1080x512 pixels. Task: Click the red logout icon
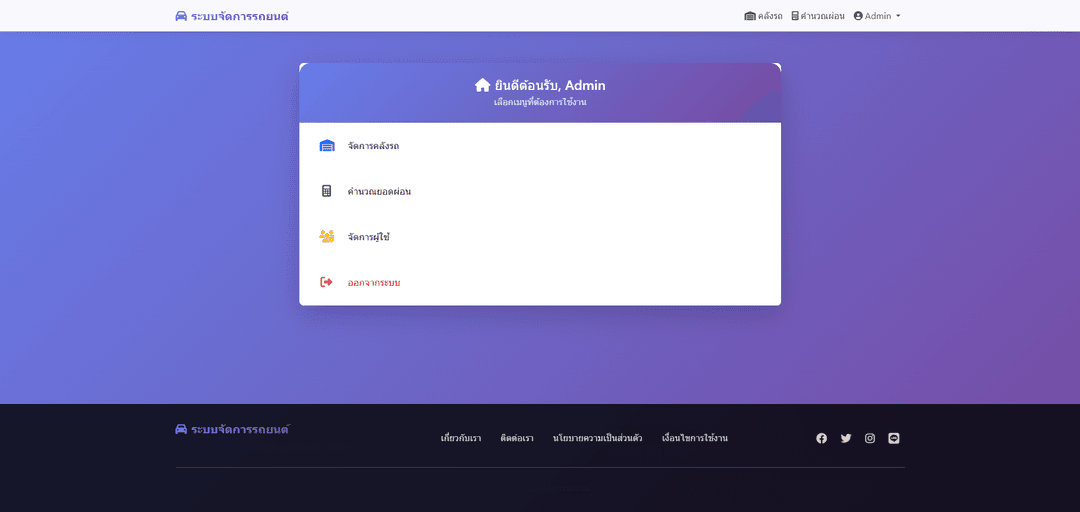[x=326, y=282]
